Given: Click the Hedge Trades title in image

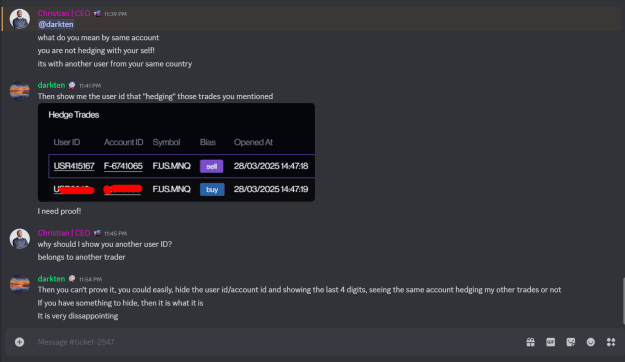Looking at the screenshot, I should pos(74,115).
